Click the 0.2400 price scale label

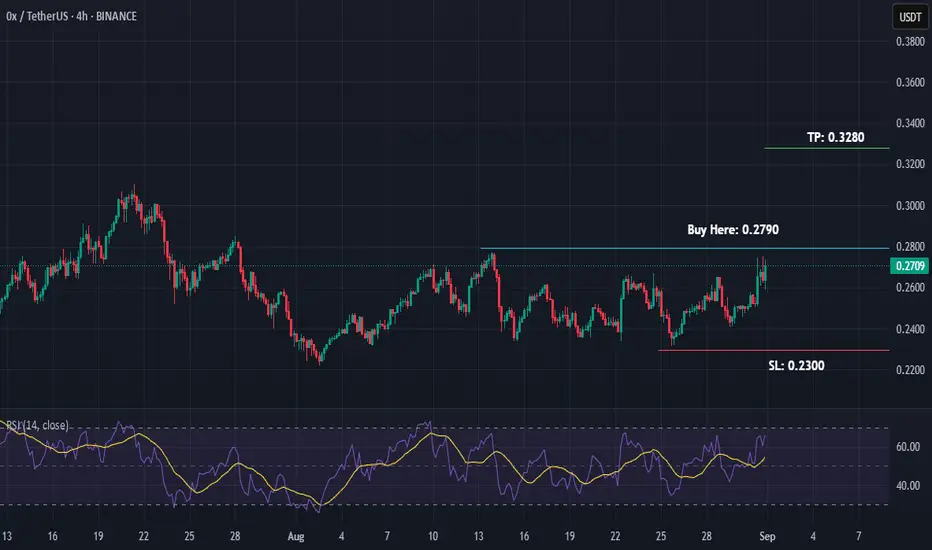(x=910, y=329)
